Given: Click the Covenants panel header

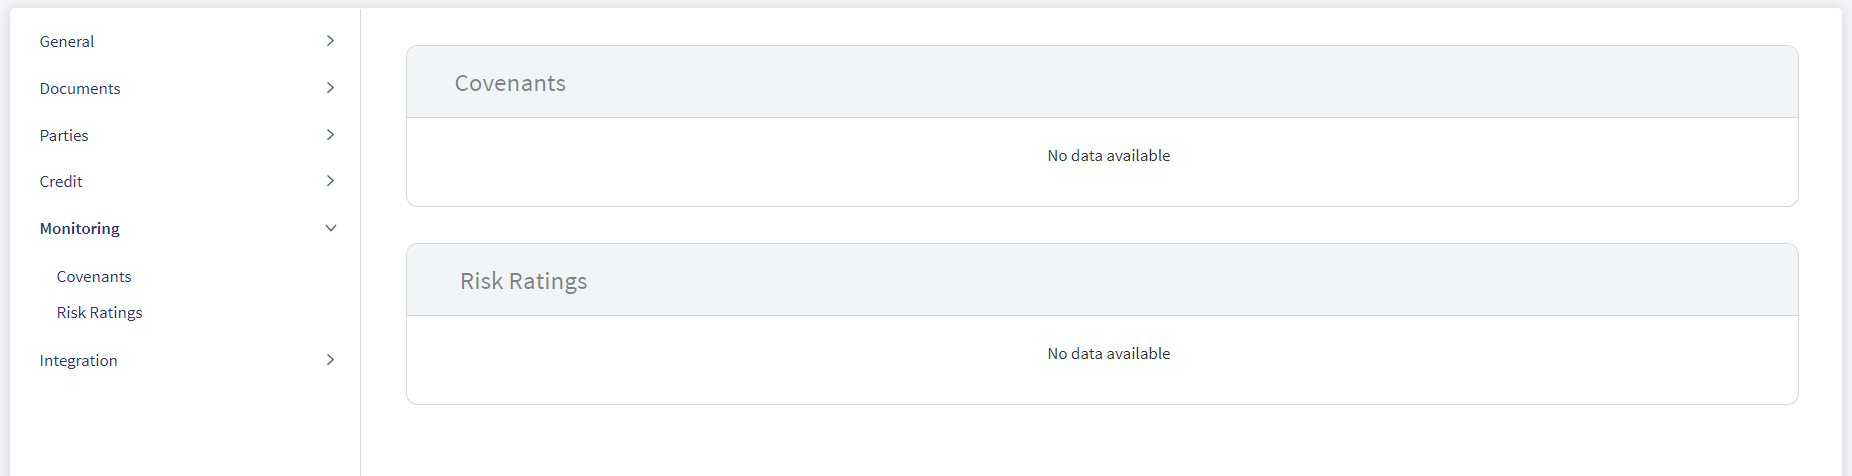Looking at the screenshot, I should coord(1102,82).
